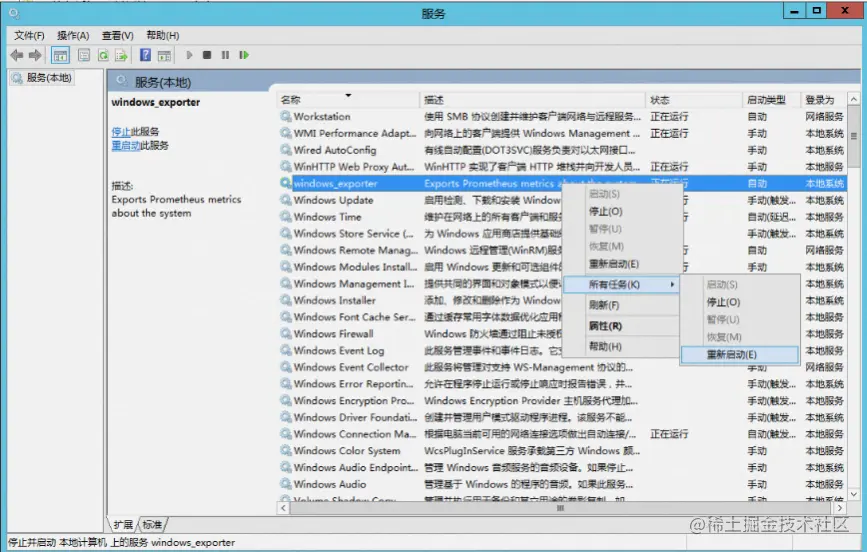Select the Windows Audio Endpoint service
867x552 pixels.
pyautogui.click(x=561, y=467)
